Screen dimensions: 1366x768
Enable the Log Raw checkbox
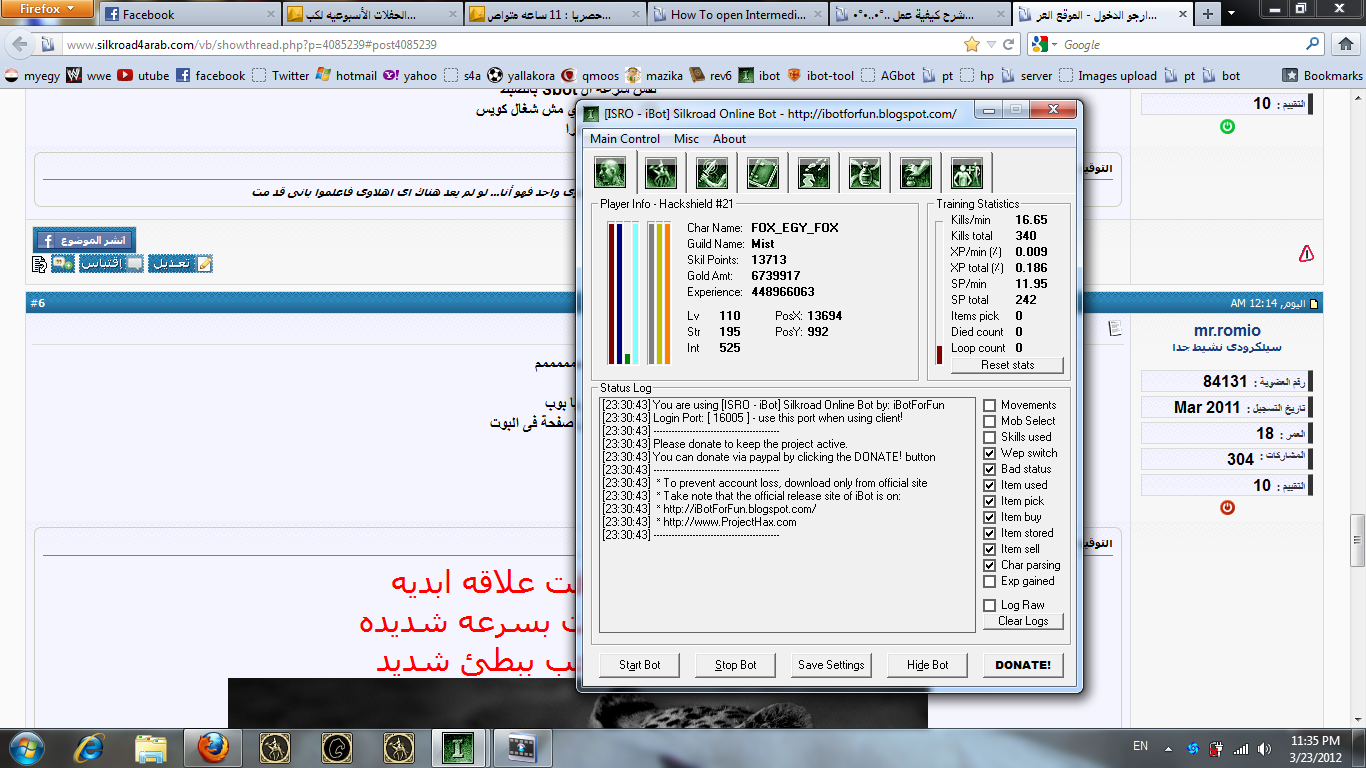pyautogui.click(x=990, y=605)
